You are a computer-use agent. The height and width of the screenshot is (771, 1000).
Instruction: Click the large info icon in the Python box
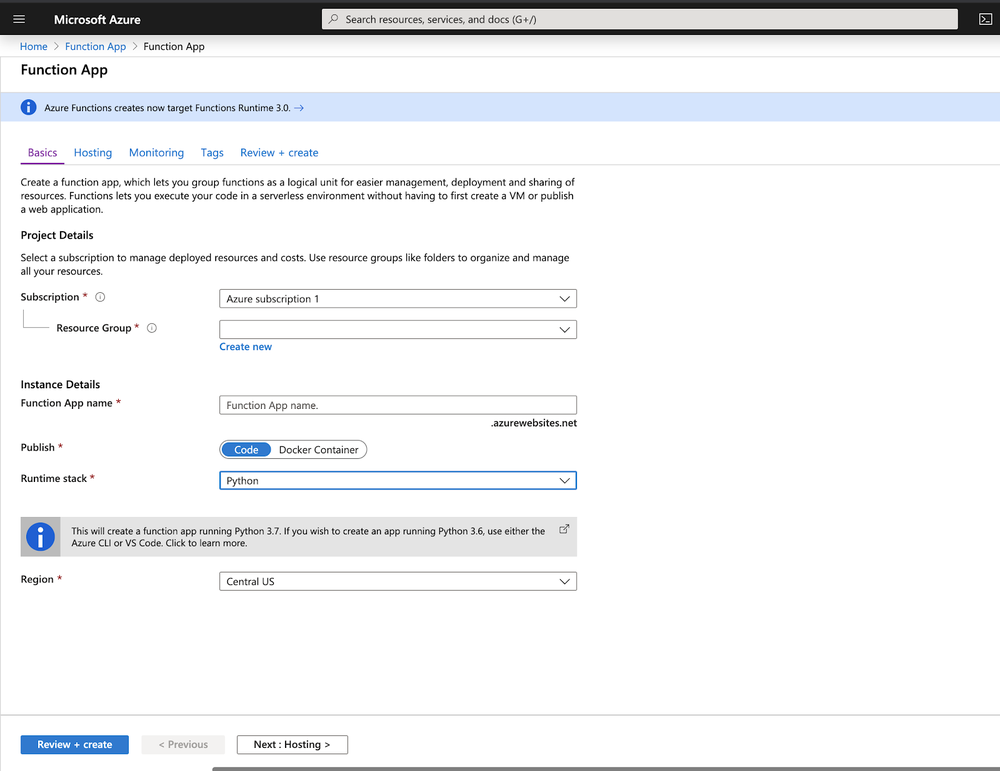pos(40,536)
